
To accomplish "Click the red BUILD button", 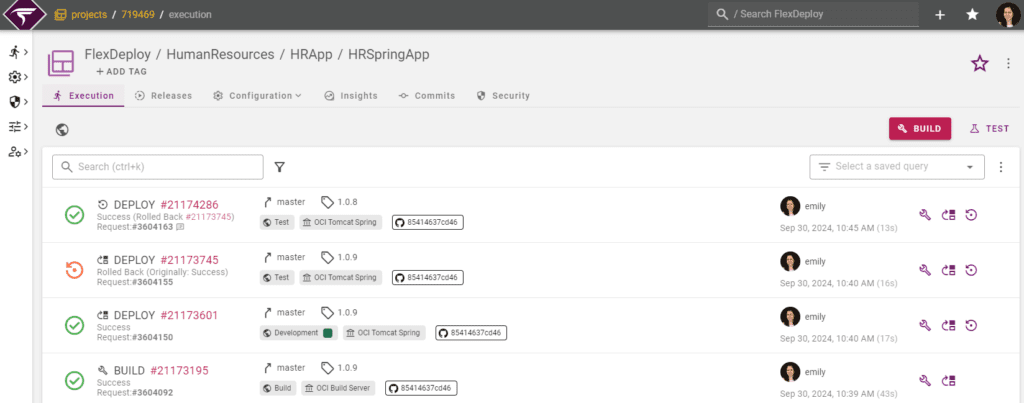I will tap(920, 129).
